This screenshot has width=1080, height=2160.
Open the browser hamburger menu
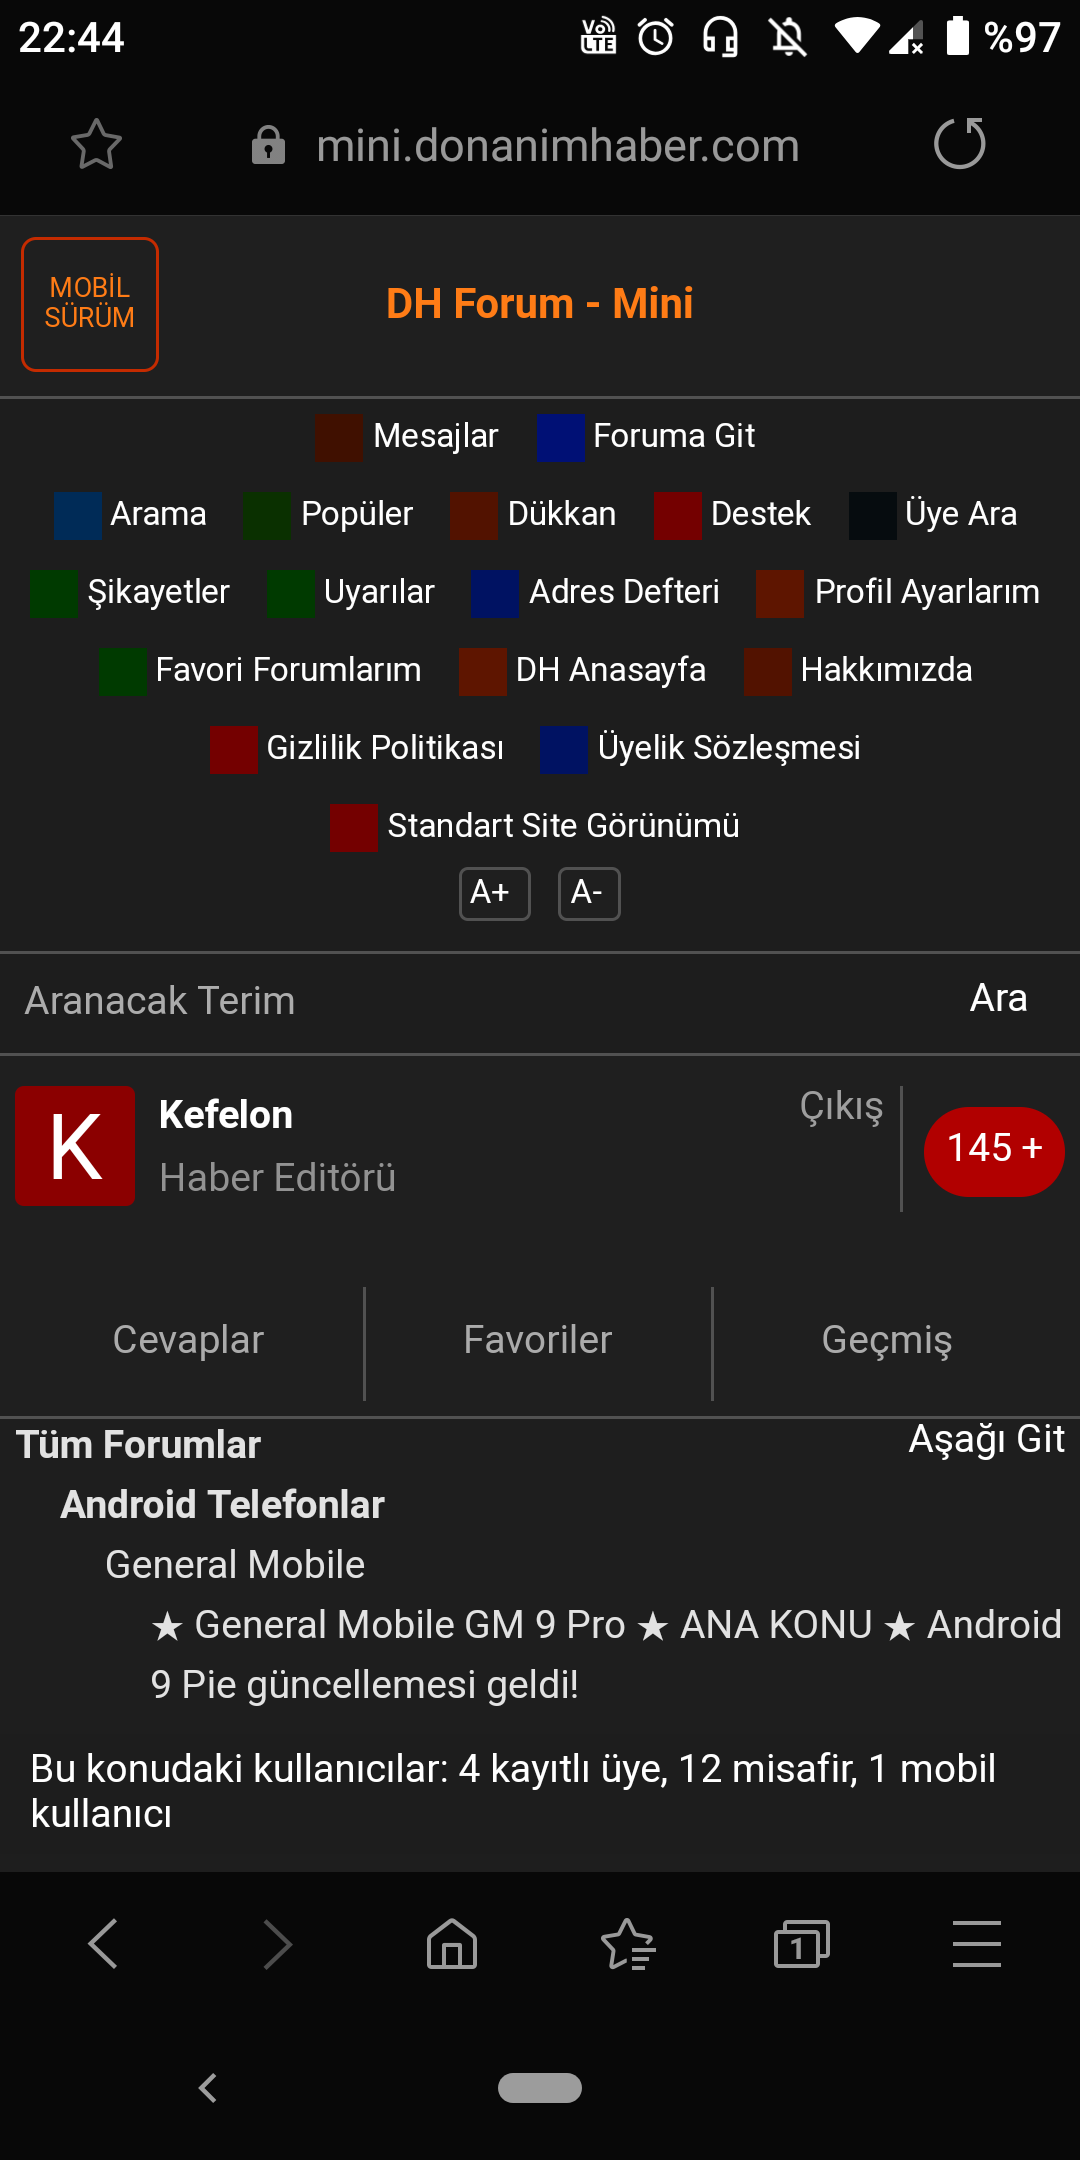tap(977, 1944)
